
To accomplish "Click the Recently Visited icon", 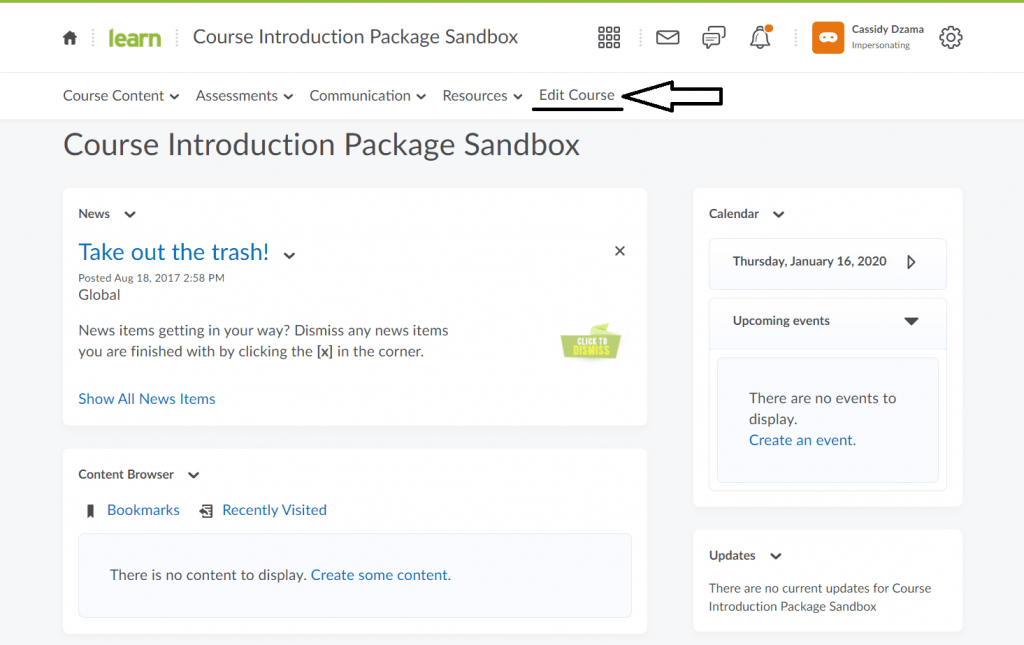I will [x=206, y=510].
